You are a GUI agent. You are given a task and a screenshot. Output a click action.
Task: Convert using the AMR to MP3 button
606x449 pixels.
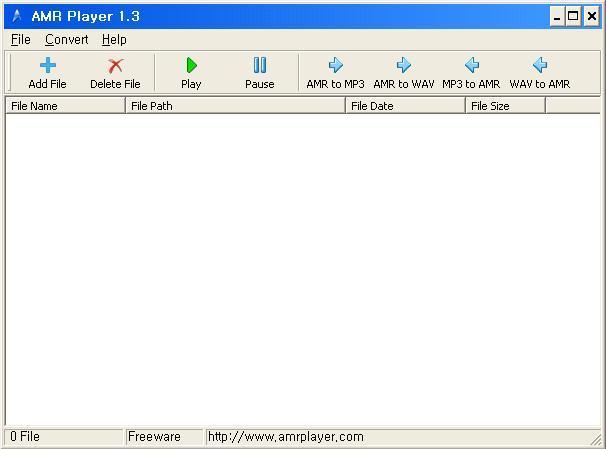point(335,73)
